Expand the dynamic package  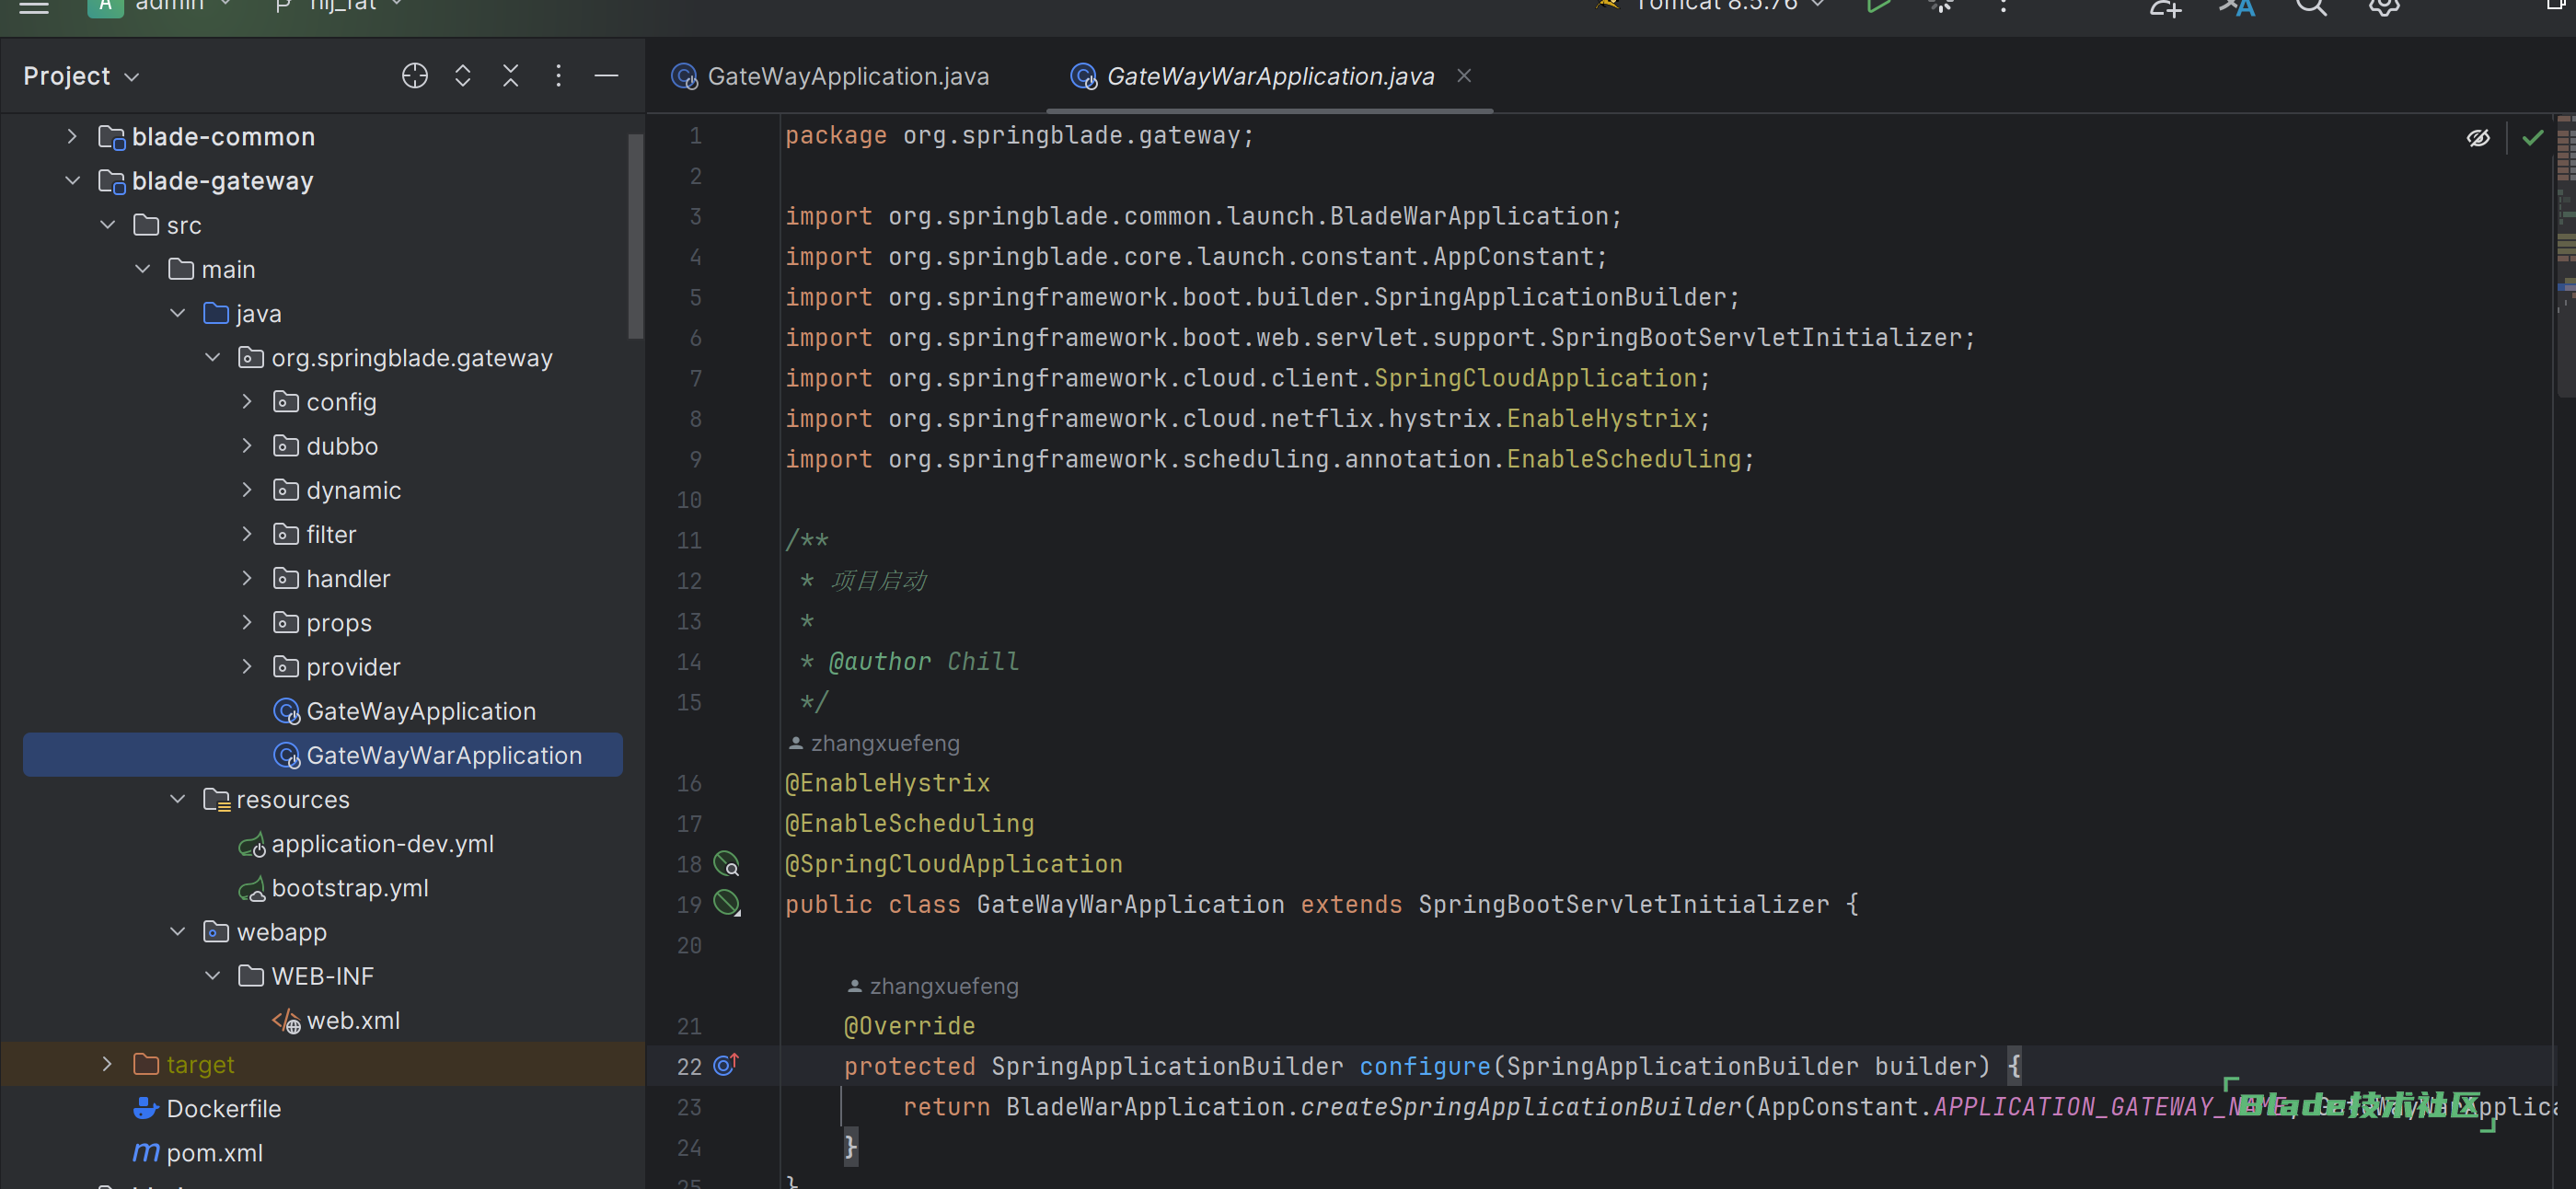click(247, 490)
